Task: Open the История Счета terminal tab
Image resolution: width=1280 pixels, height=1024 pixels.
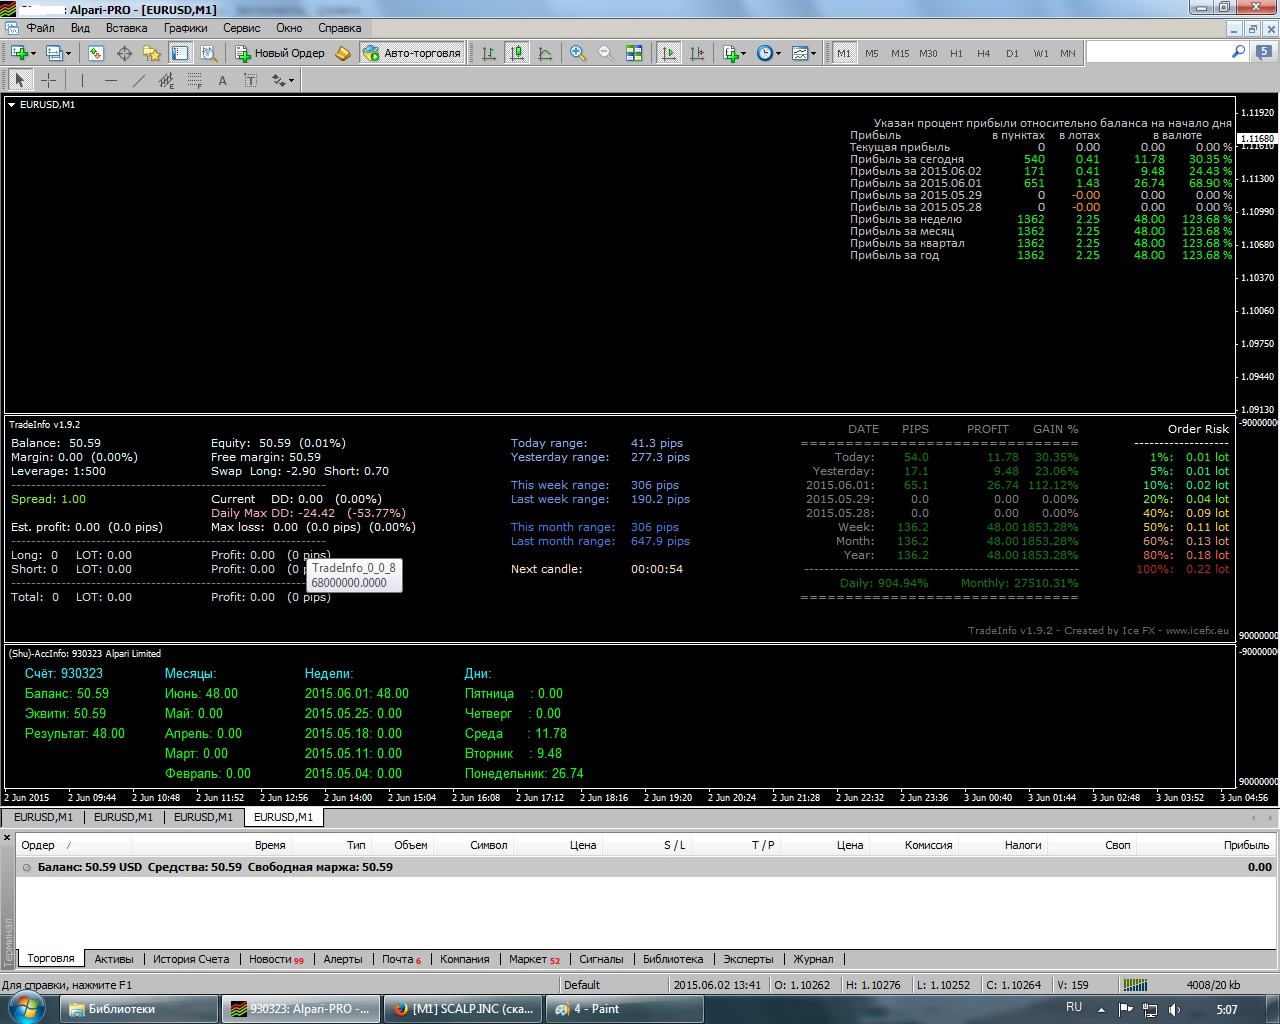Action: (x=191, y=959)
